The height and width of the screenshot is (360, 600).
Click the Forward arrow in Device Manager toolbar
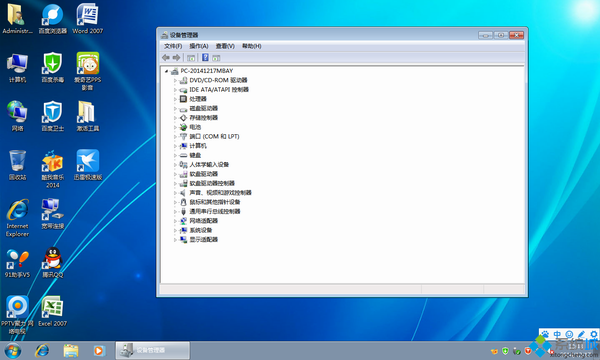coord(176,57)
